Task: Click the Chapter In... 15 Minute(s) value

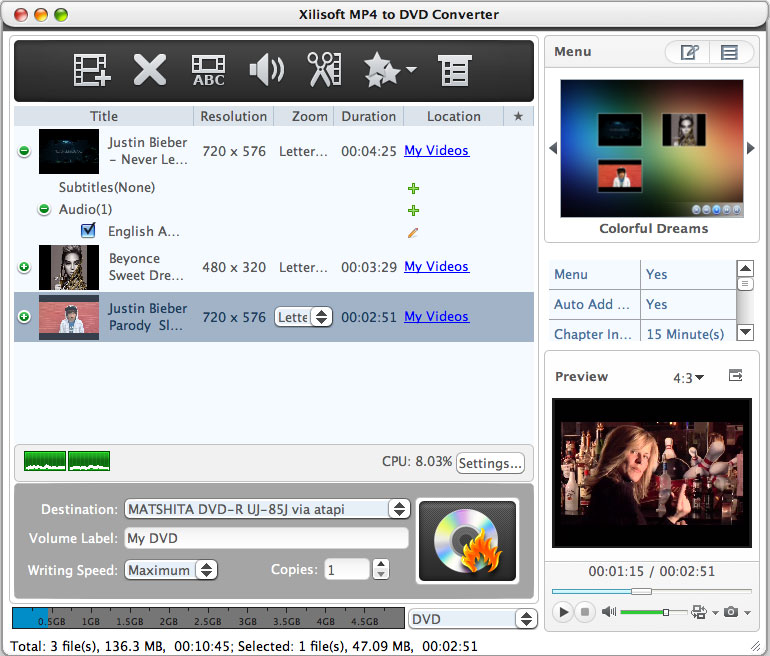Action: [x=688, y=333]
